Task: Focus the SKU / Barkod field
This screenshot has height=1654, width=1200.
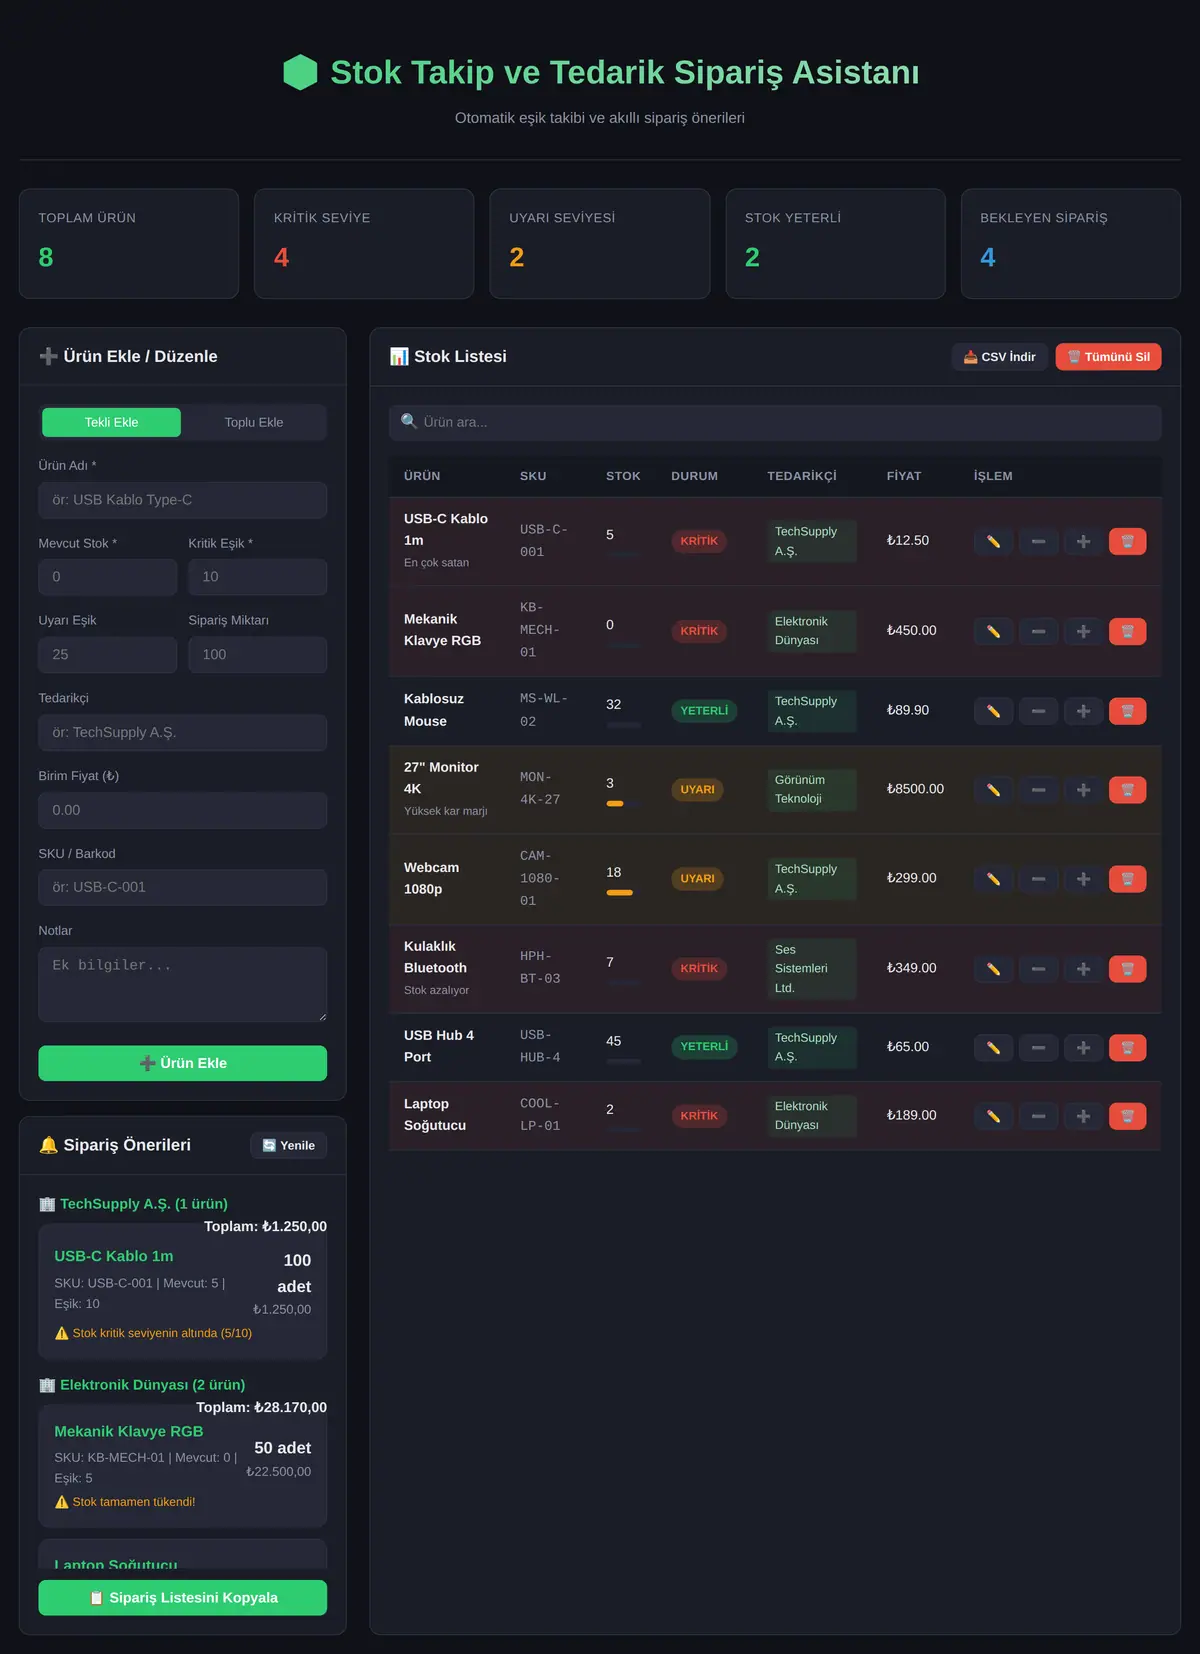Action: (183, 887)
